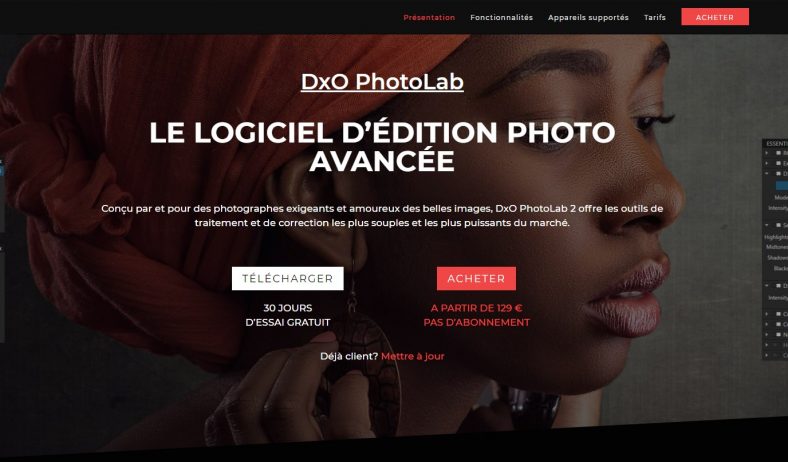
Task: Collapse the section containing Highlights and Midtones
Action: point(767,225)
